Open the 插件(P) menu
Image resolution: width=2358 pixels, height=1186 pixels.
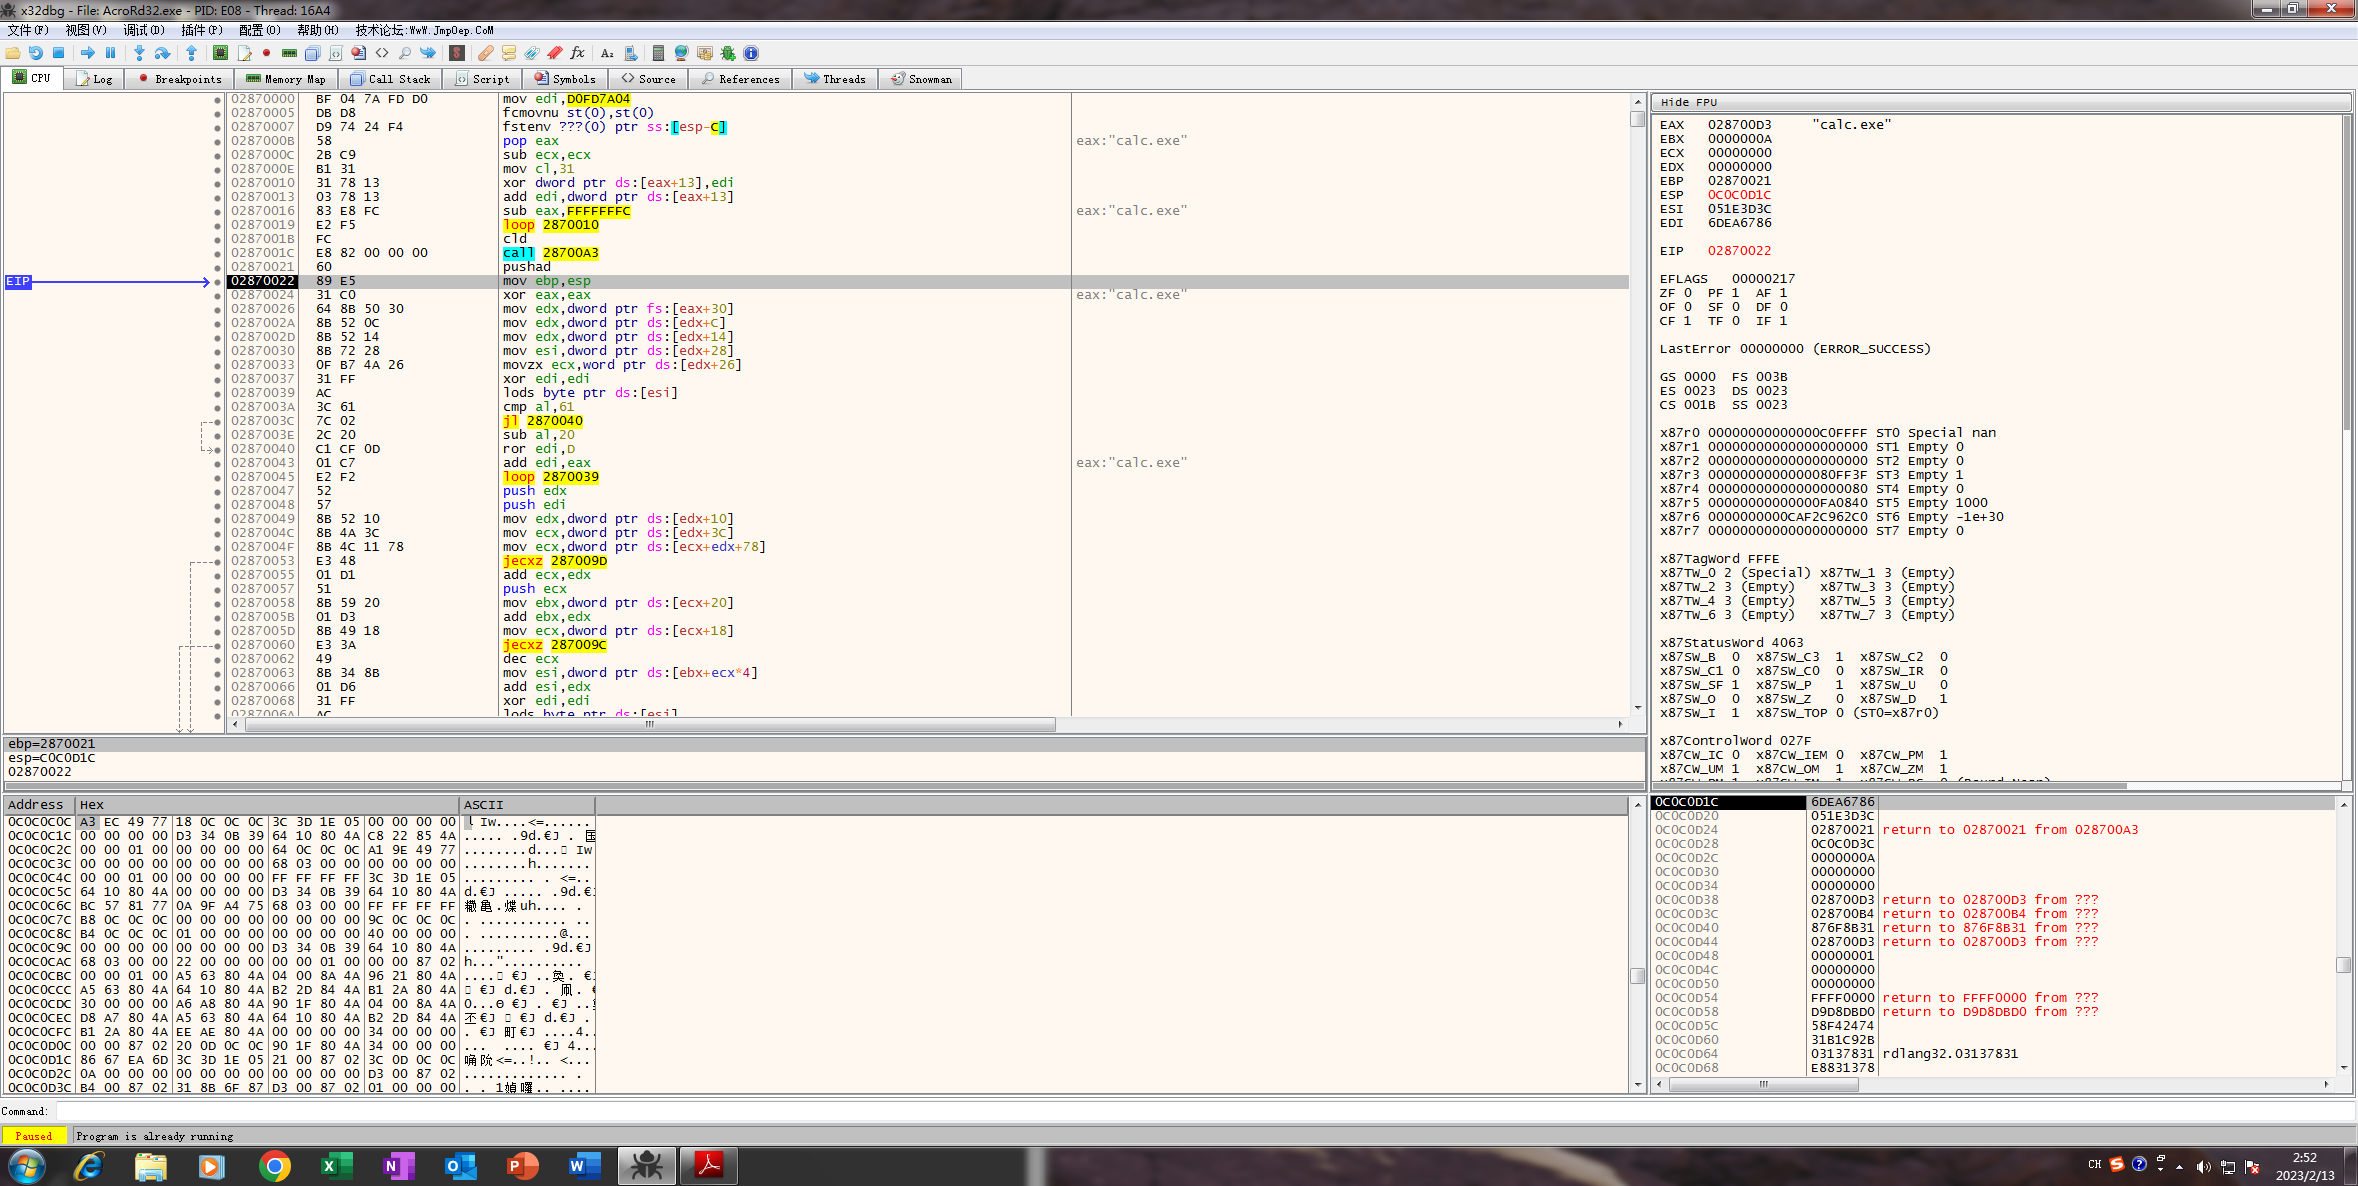202,30
